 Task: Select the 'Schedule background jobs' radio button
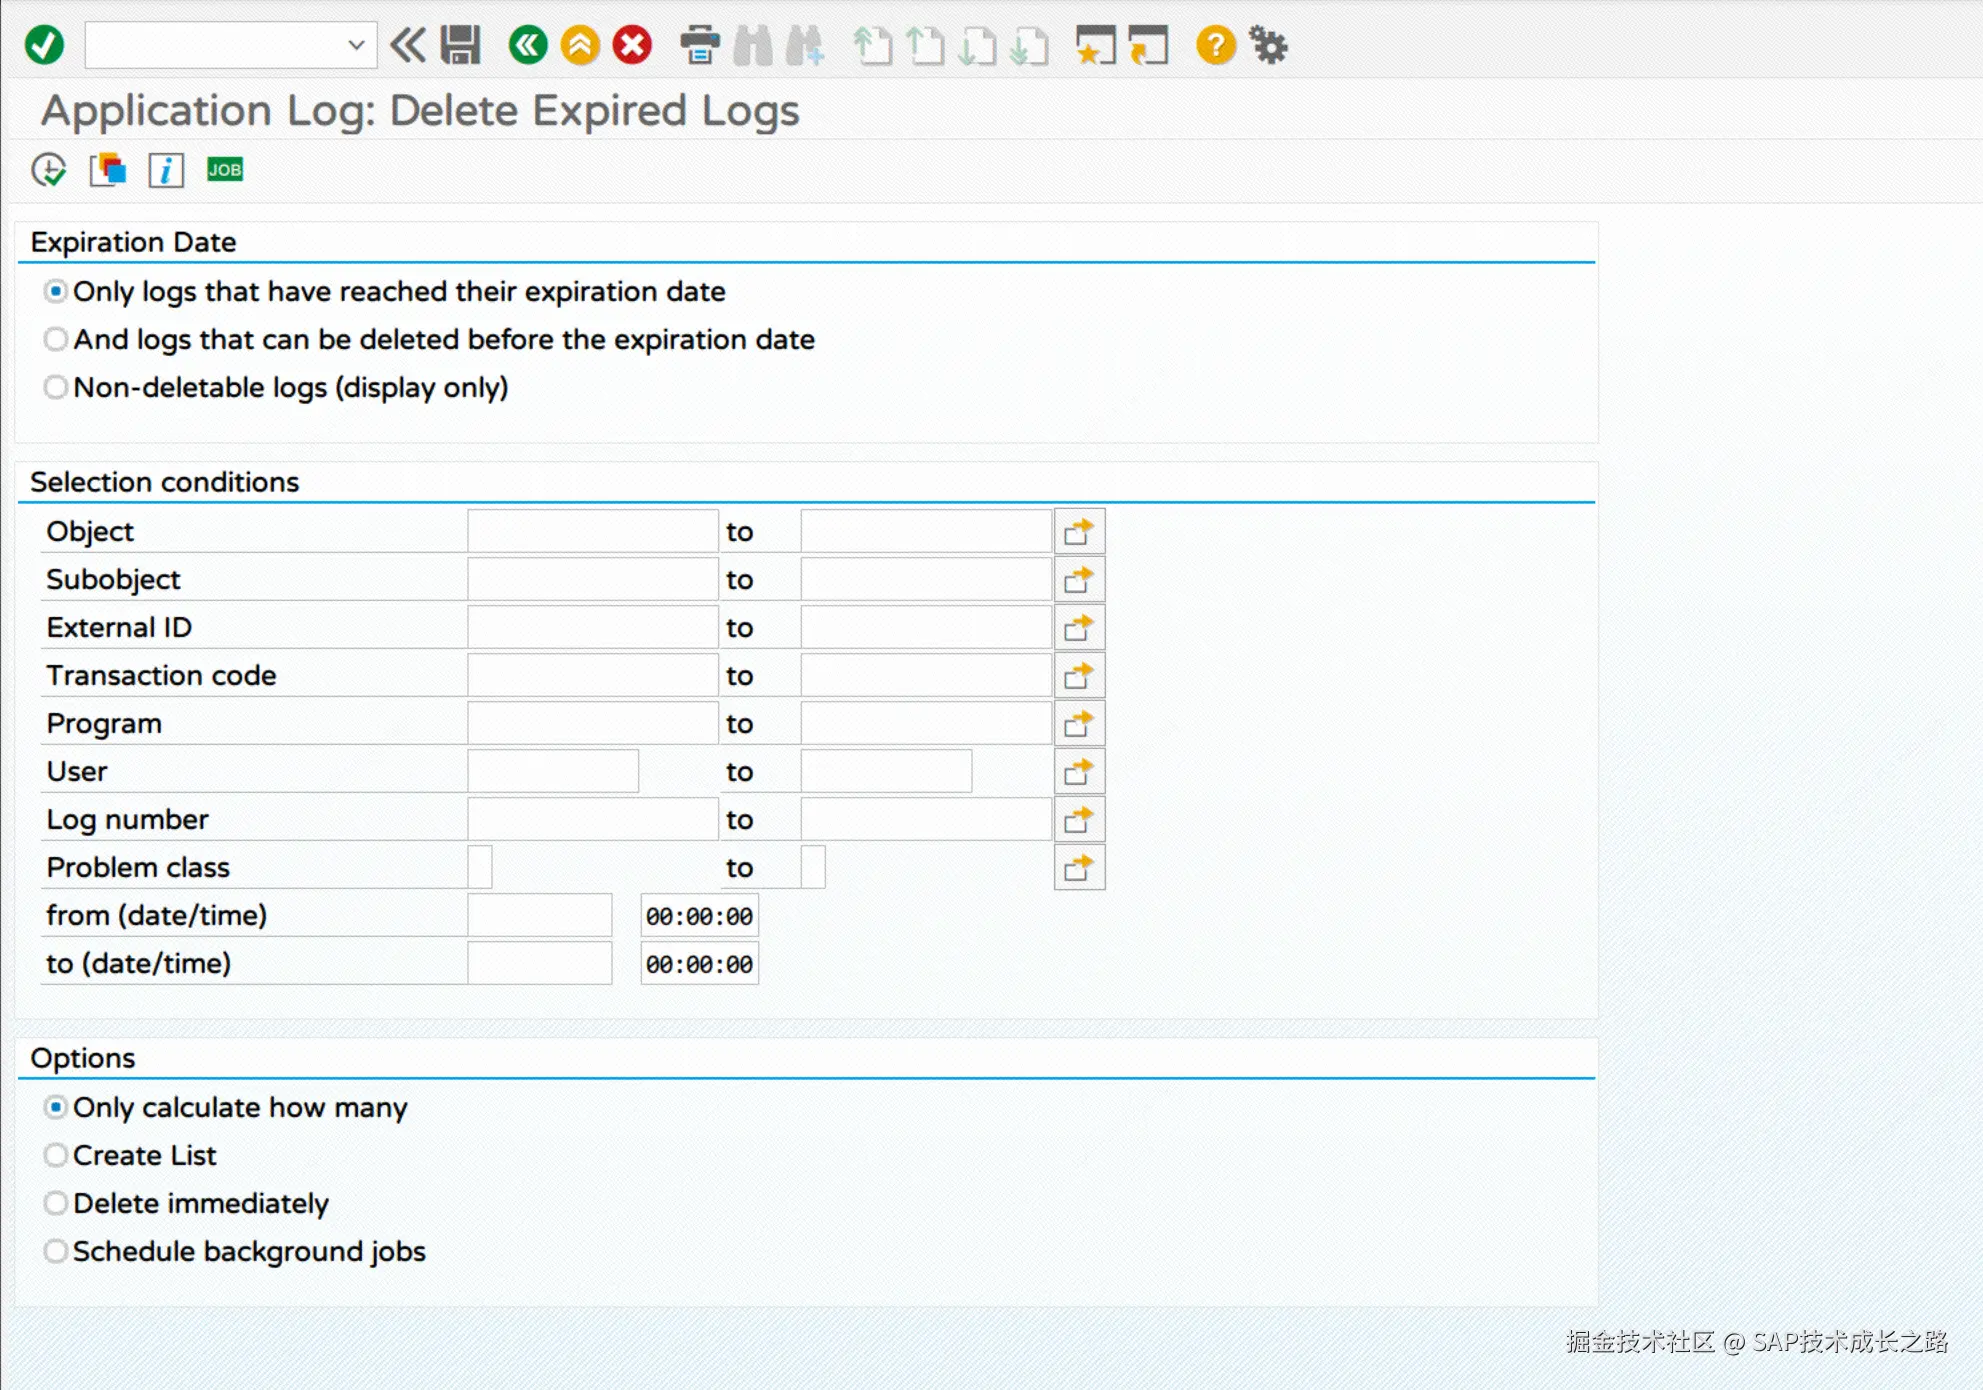tap(56, 1252)
